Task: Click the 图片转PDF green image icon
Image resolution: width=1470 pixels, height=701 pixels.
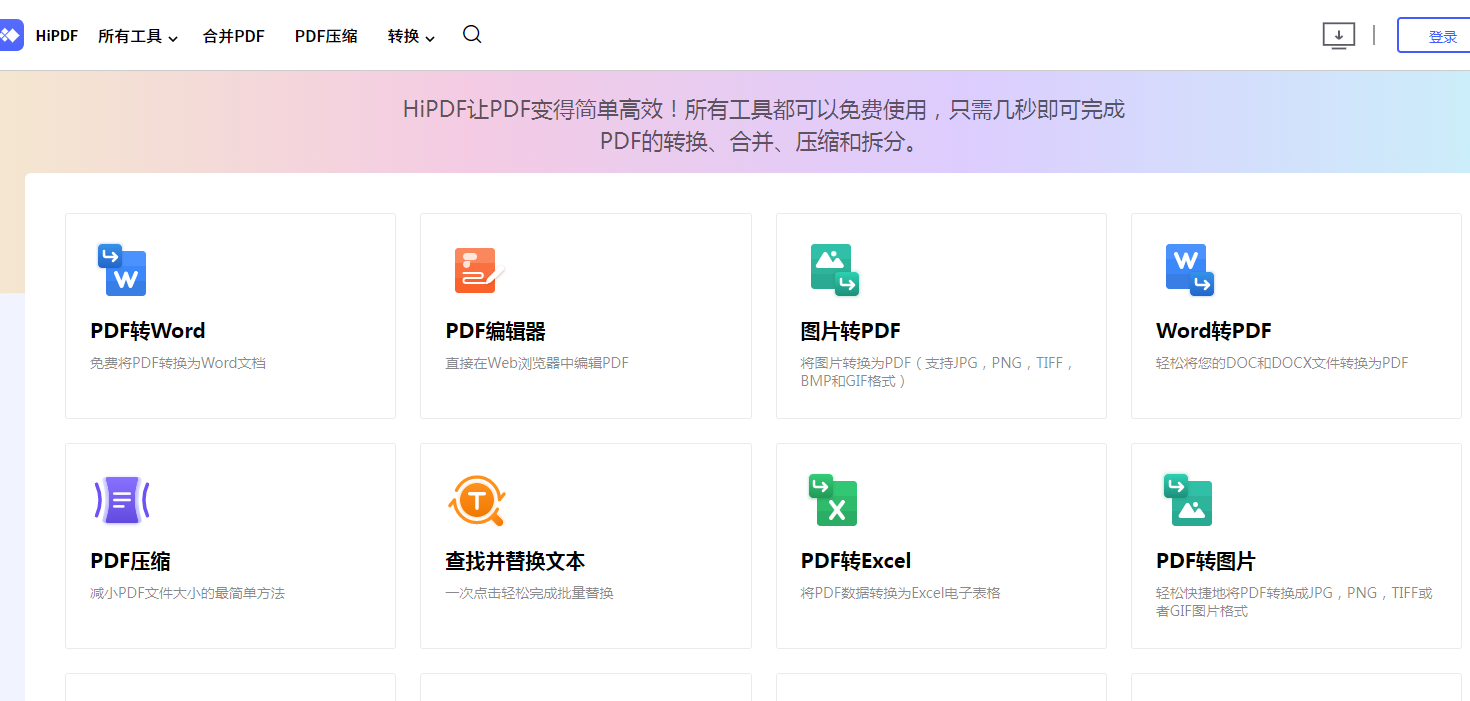Action: [834, 269]
